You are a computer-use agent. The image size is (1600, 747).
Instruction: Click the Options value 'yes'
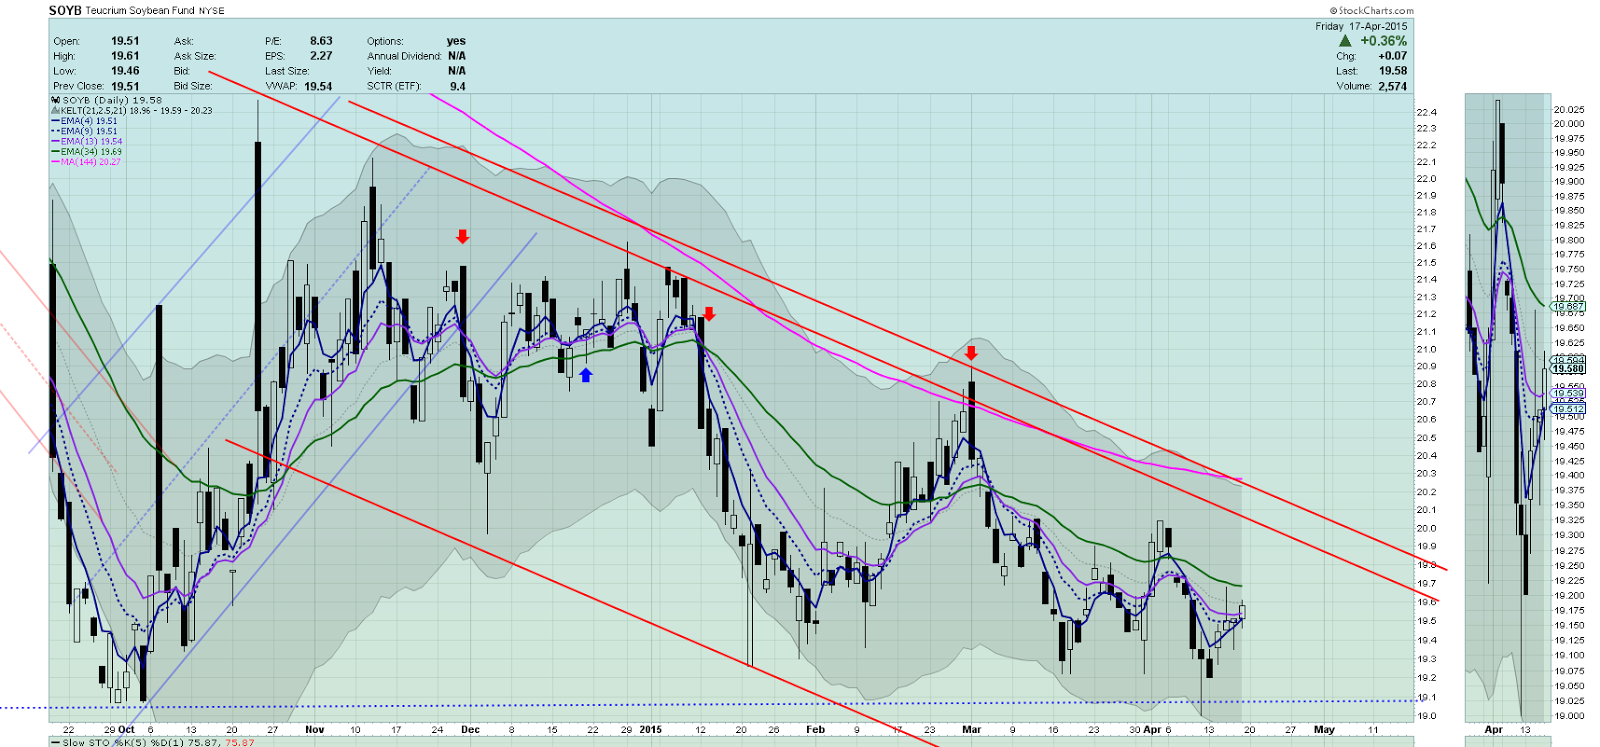point(456,41)
